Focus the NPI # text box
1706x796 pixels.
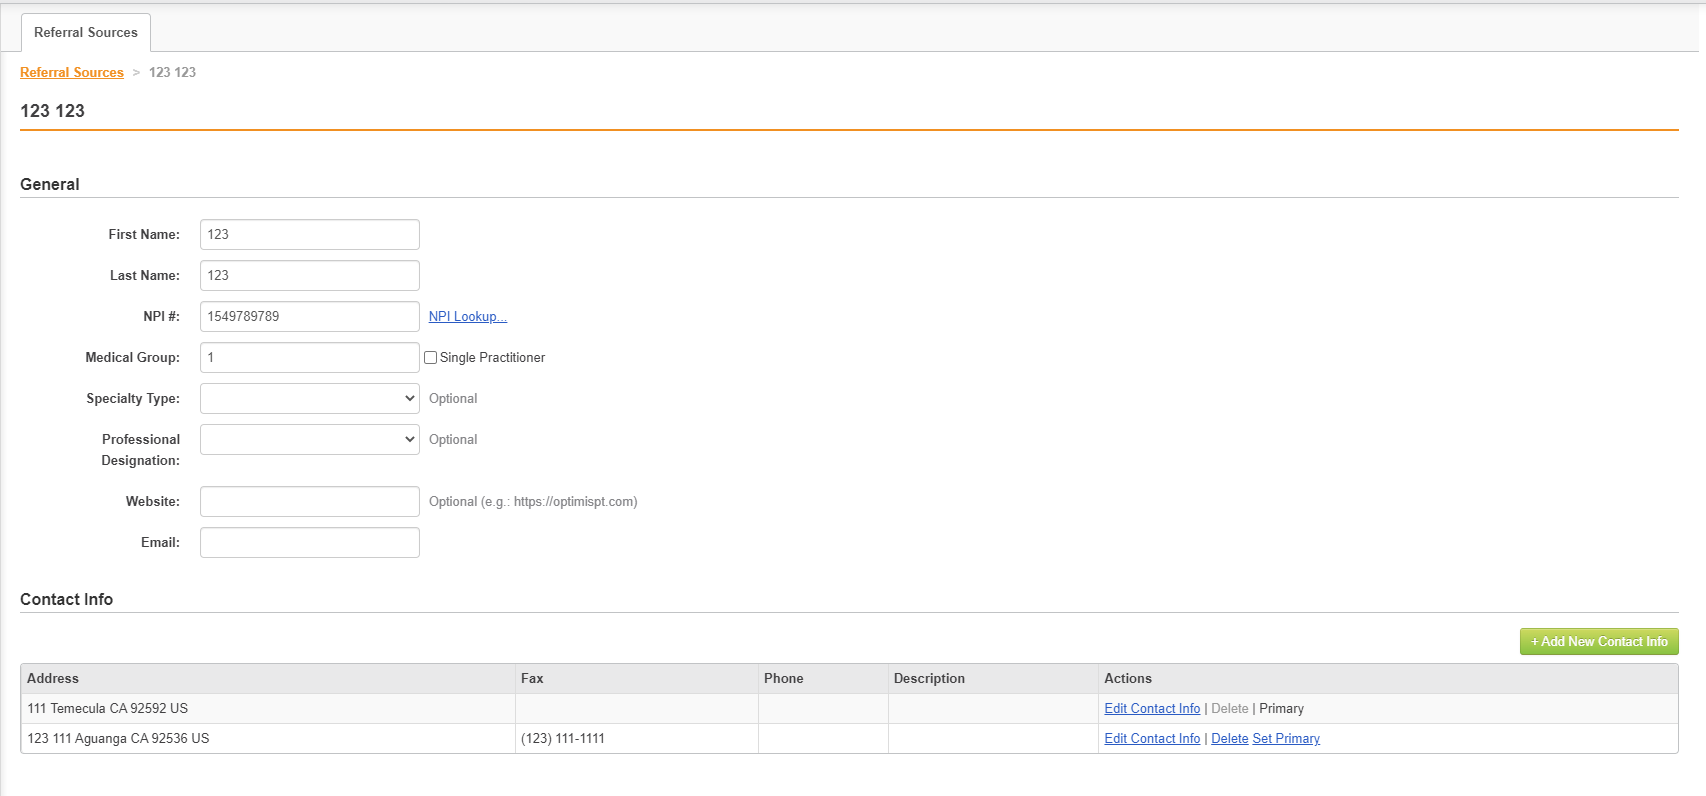pyautogui.click(x=309, y=316)
